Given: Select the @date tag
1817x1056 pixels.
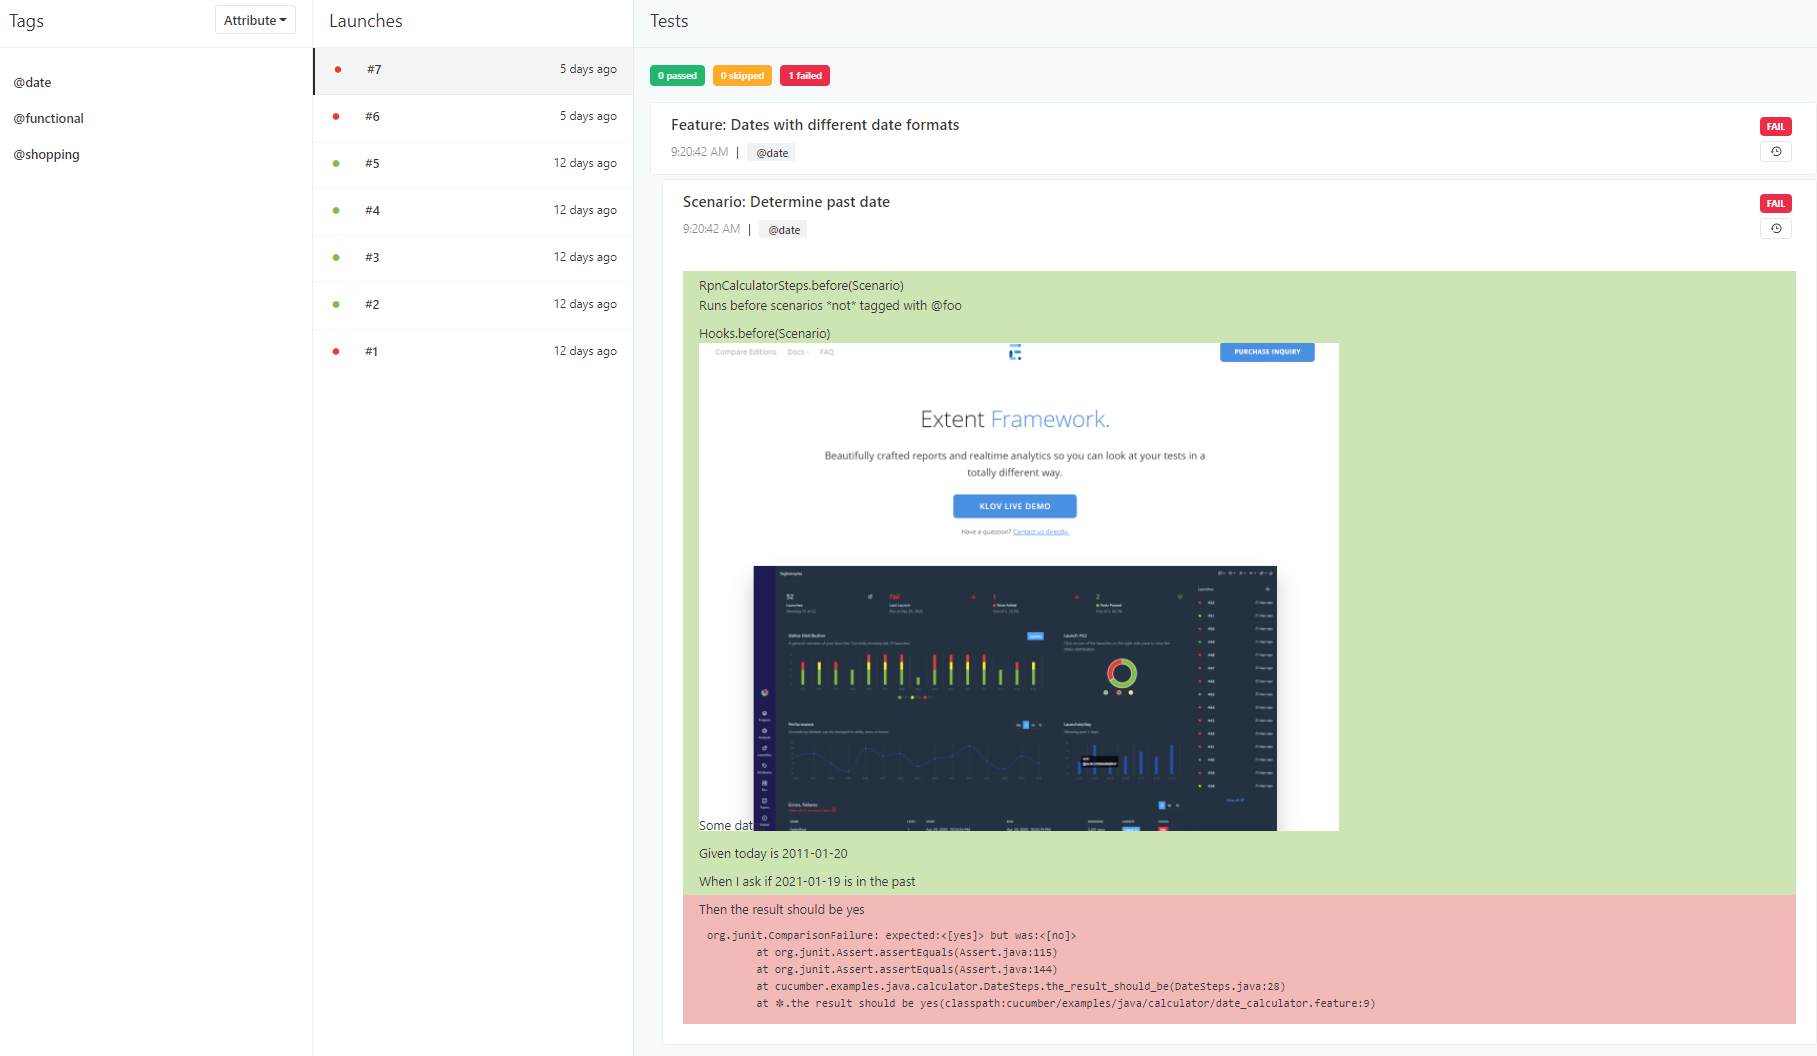Looking at the screenshot, I should pyautogui.click(x=32, y=83).
